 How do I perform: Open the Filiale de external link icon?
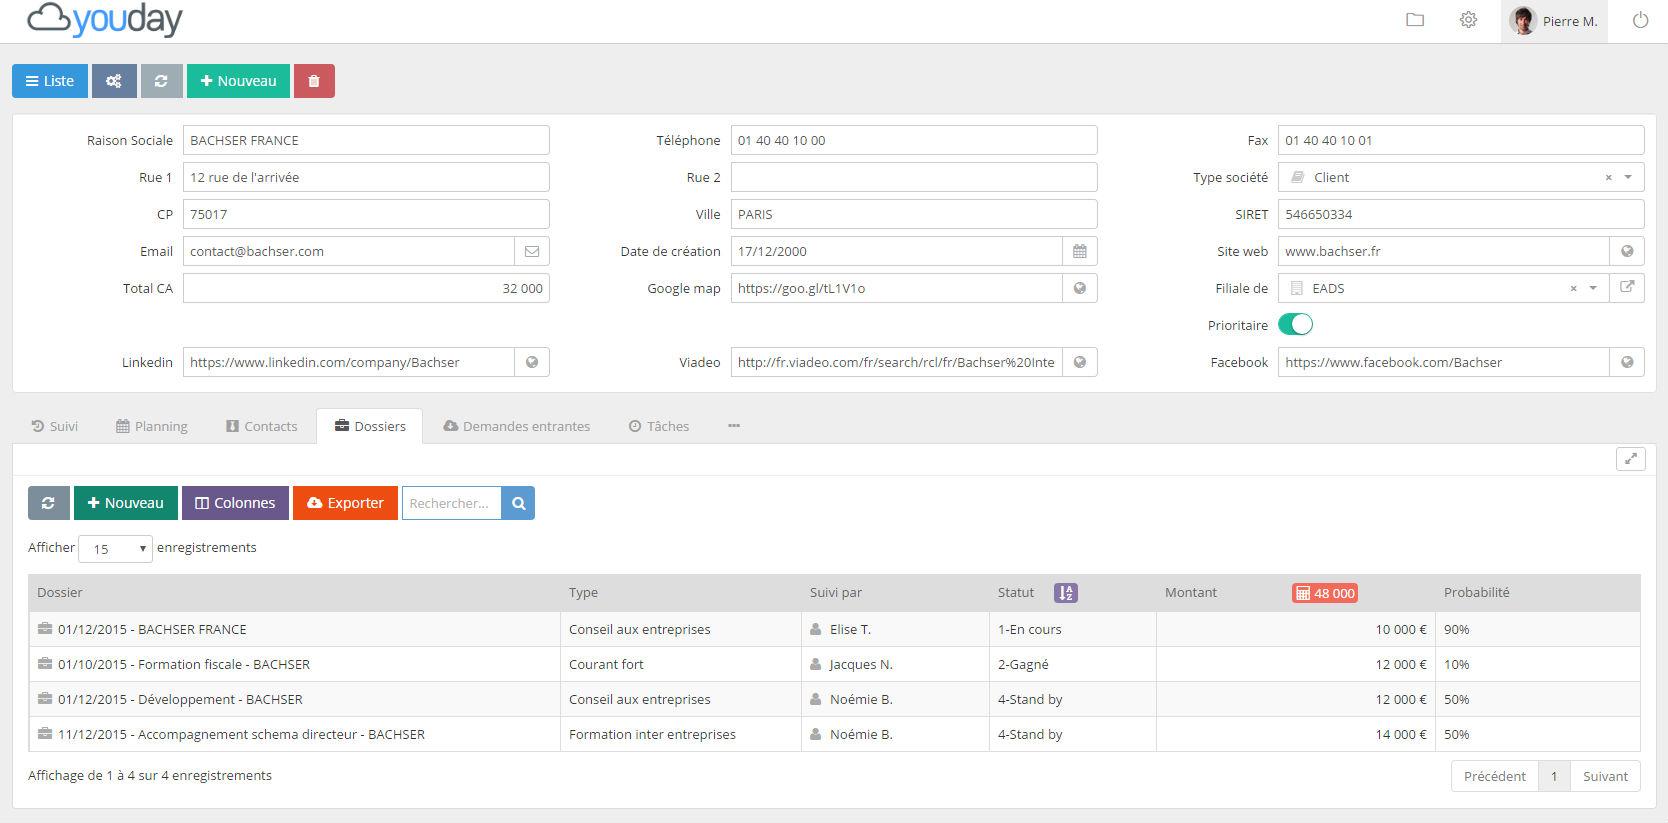click(x=1627, y=288)
